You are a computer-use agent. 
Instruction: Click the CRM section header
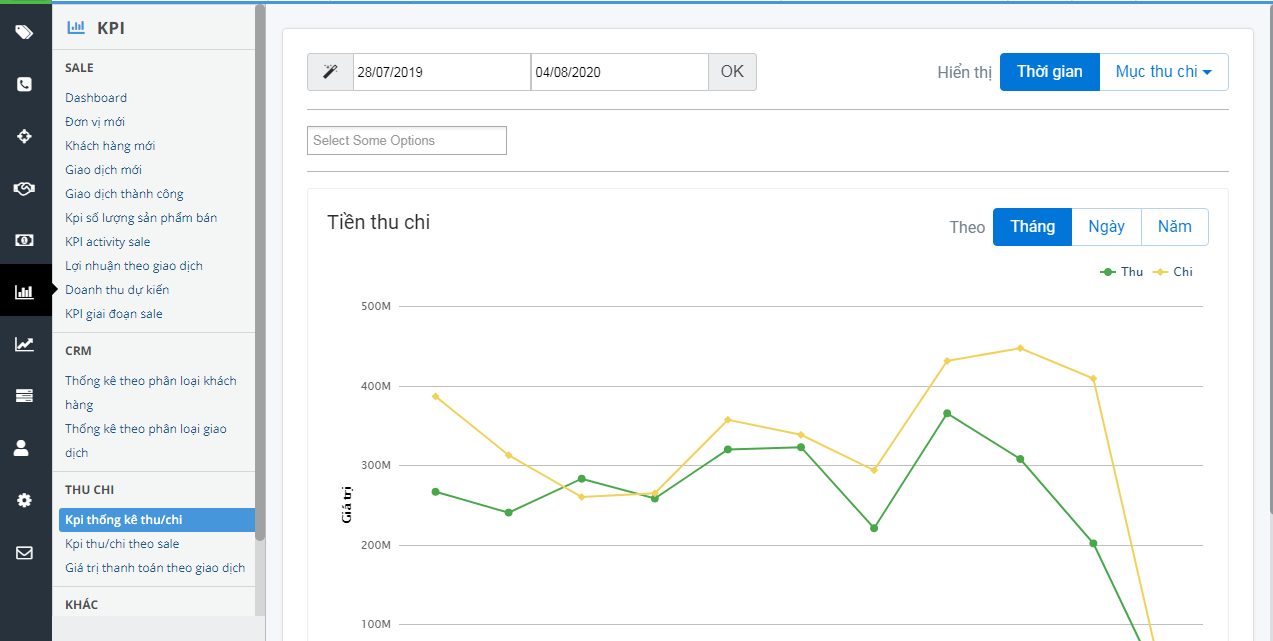[x=78, y=351]
